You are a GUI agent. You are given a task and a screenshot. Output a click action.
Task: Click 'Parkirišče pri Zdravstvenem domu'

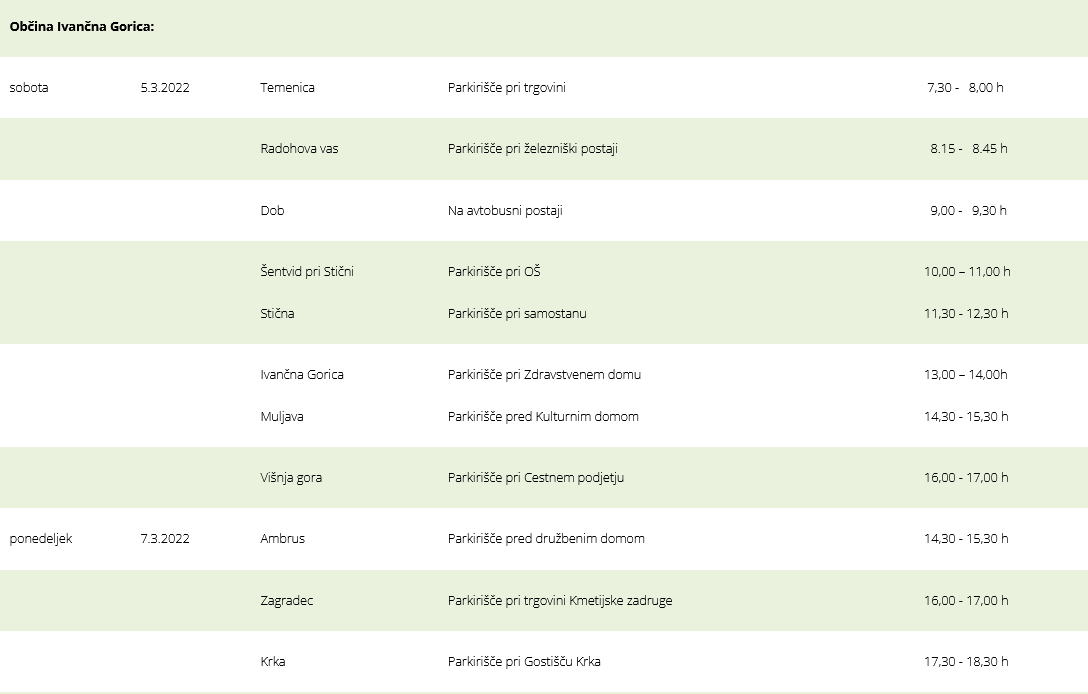point(544,375)
